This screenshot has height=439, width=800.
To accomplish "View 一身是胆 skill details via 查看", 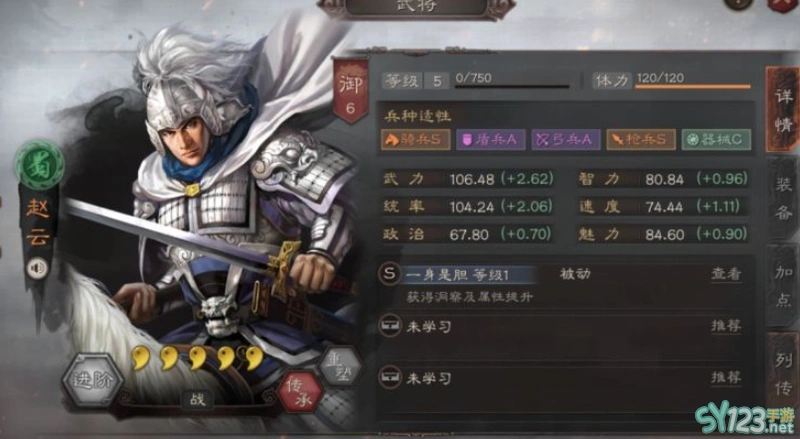I will [726, 274].
